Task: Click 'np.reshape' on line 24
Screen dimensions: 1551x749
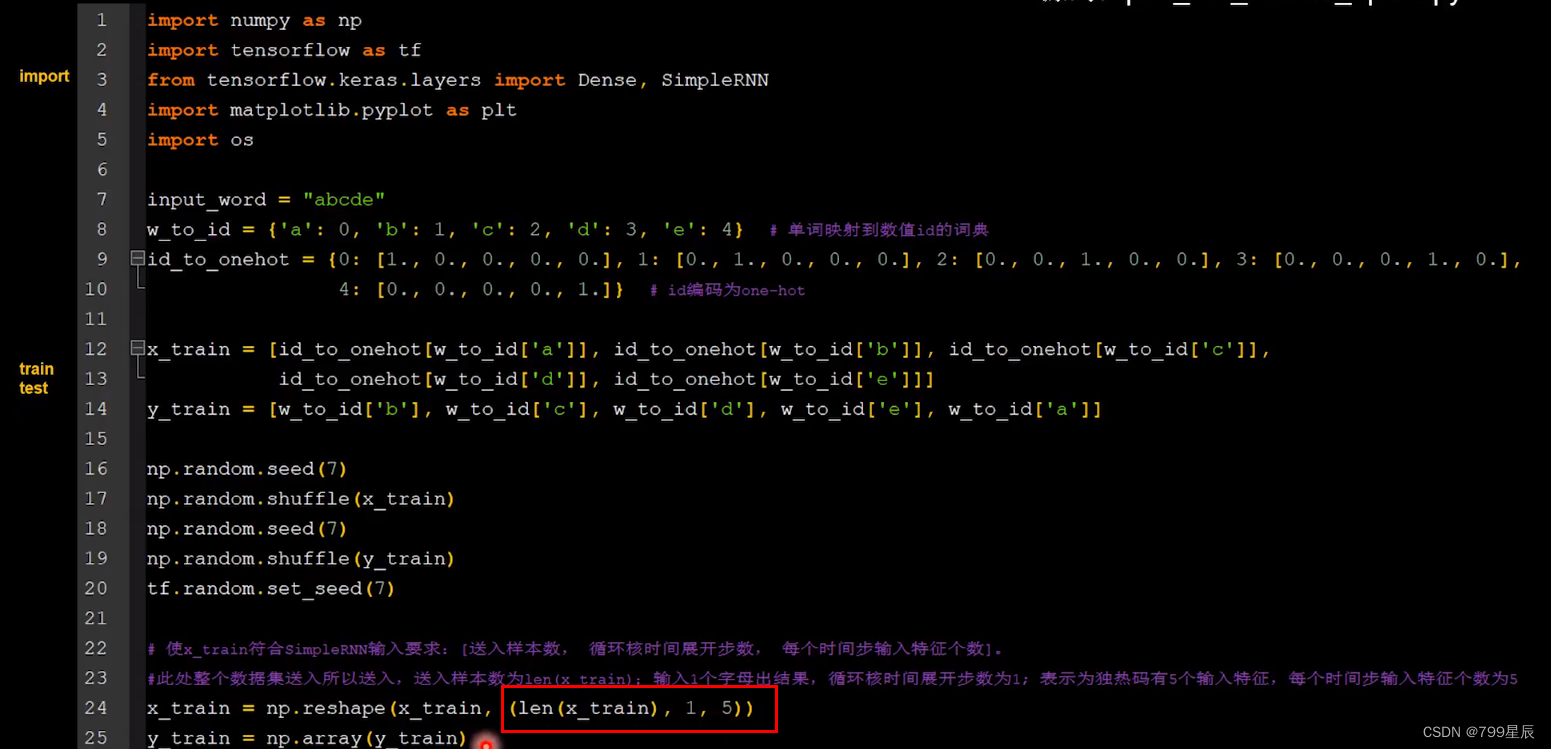Action: pyautogui.click(x=326, y=708)
